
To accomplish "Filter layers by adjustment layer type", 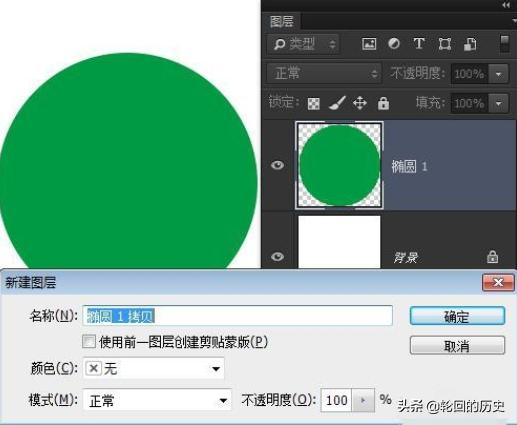I will pyautogui.click(x=394, y=44).
